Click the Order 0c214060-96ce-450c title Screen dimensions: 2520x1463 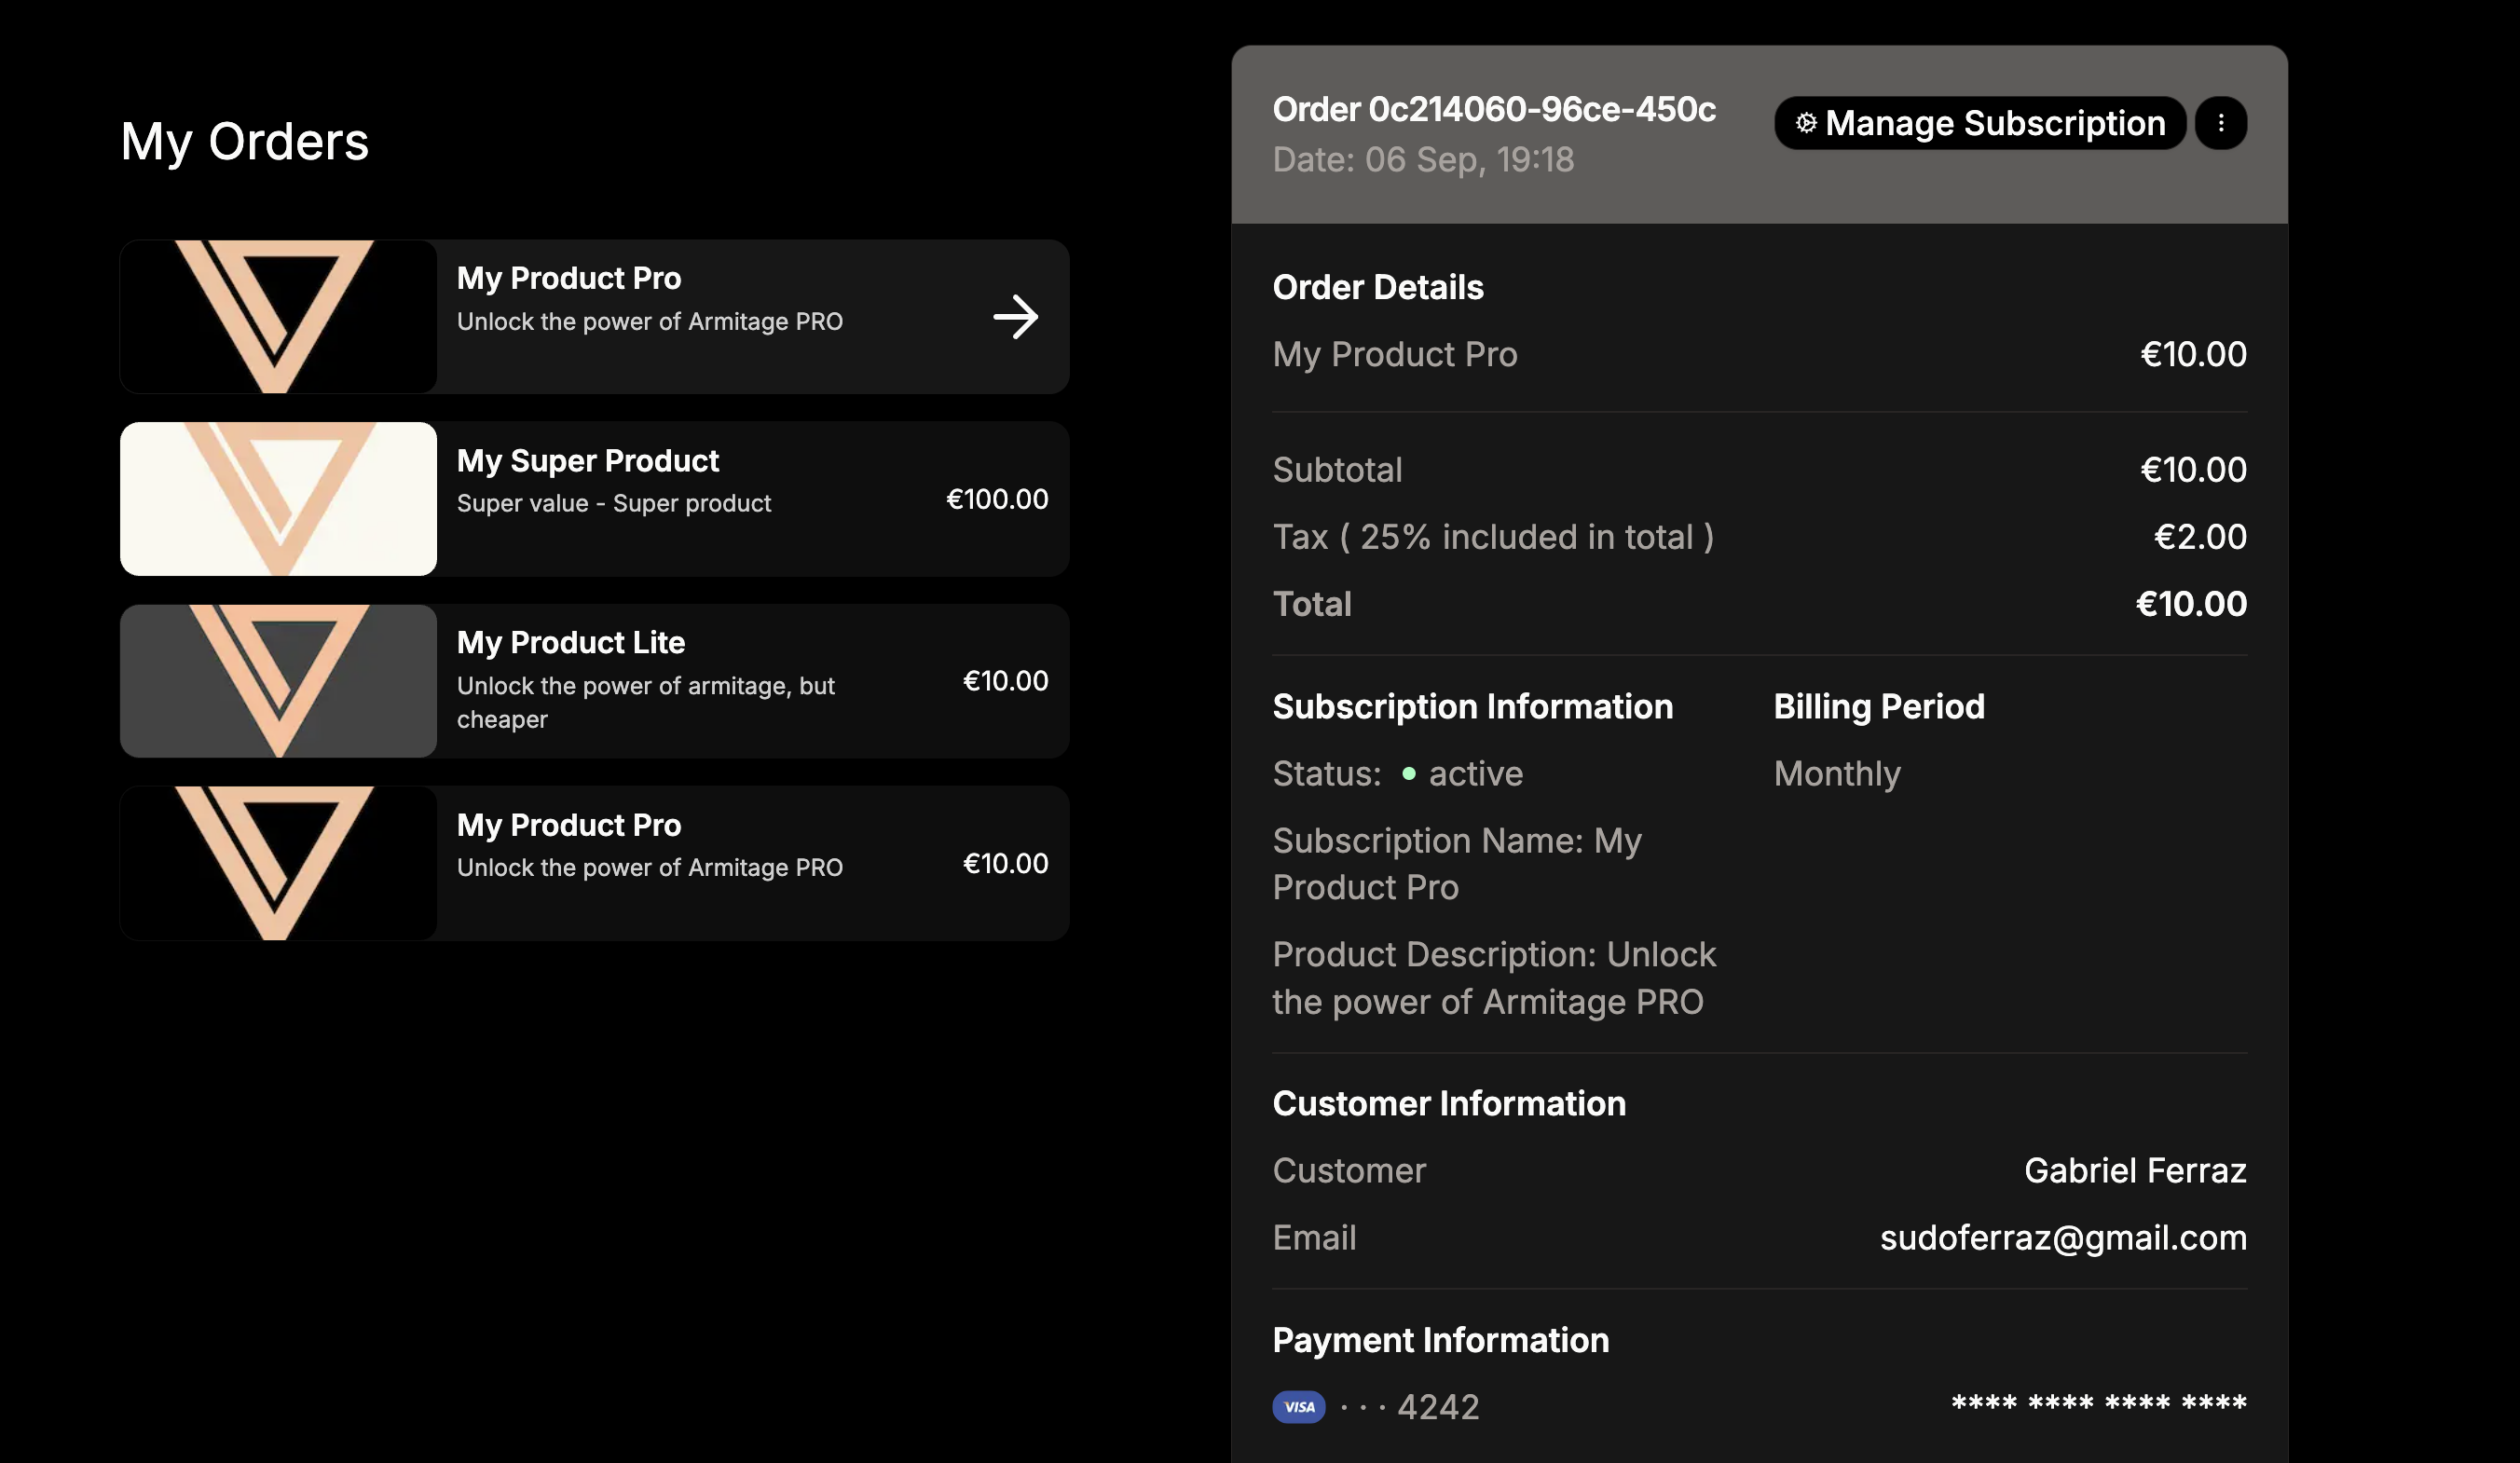coord(1494,109)
